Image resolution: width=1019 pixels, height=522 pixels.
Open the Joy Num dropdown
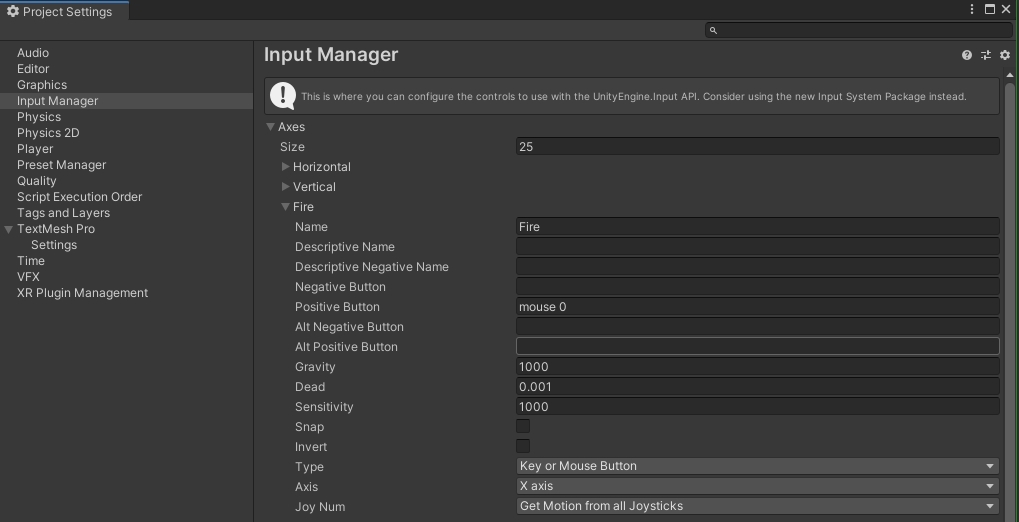coord(758,506)
